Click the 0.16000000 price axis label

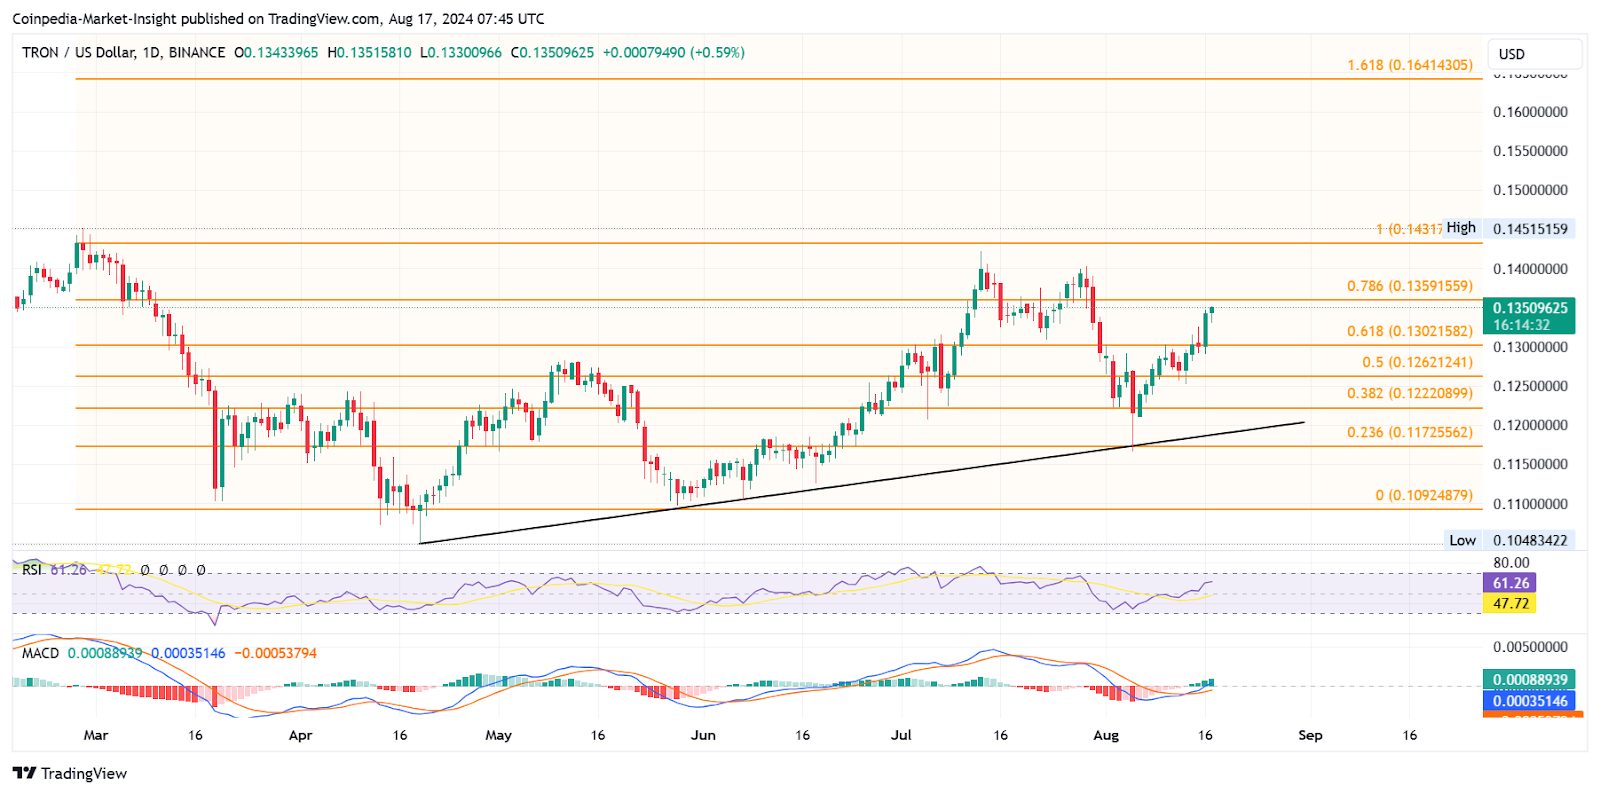click(1530, 112)
